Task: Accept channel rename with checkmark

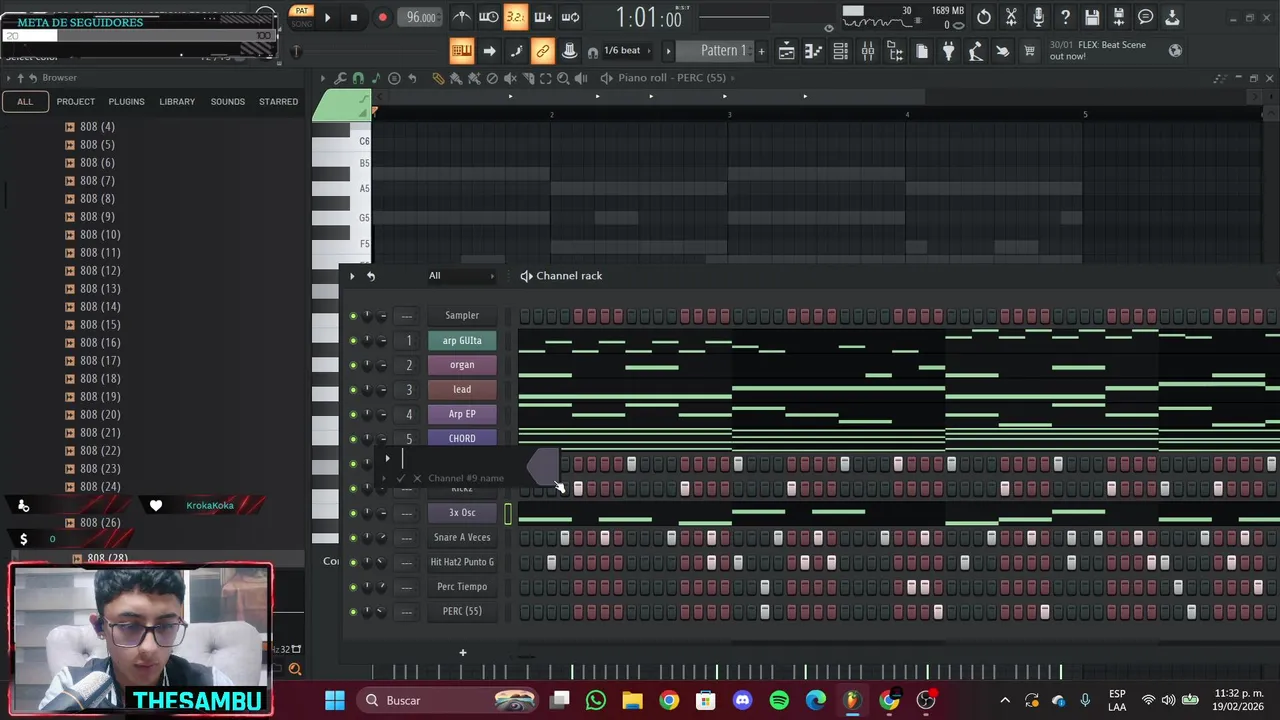Action: click(x=400, y=478)
